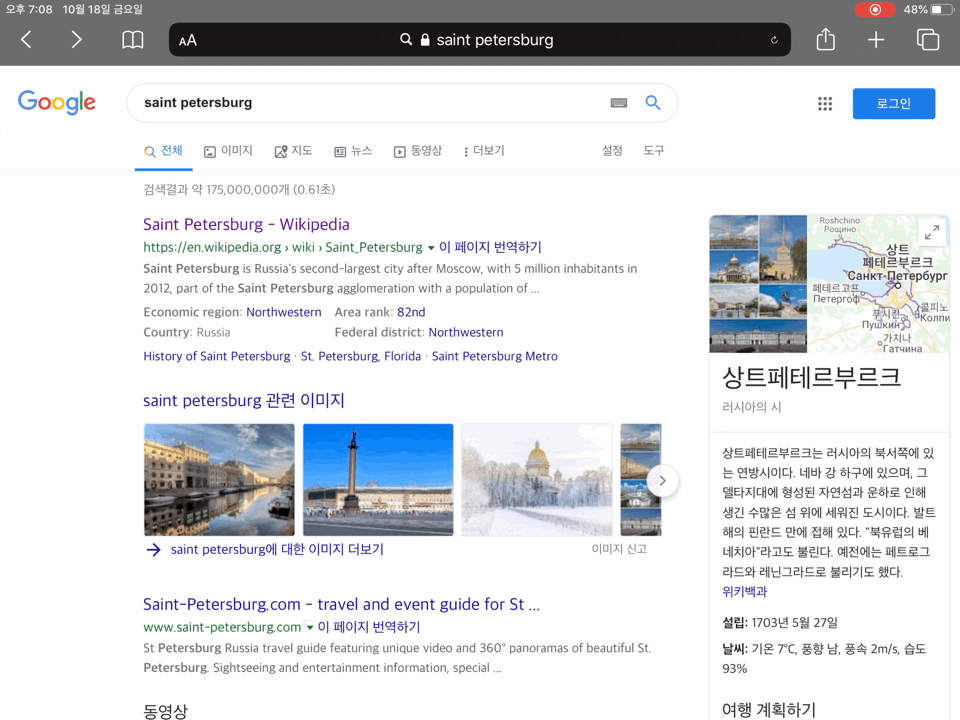Select the 전체 tab

(163, 151)
